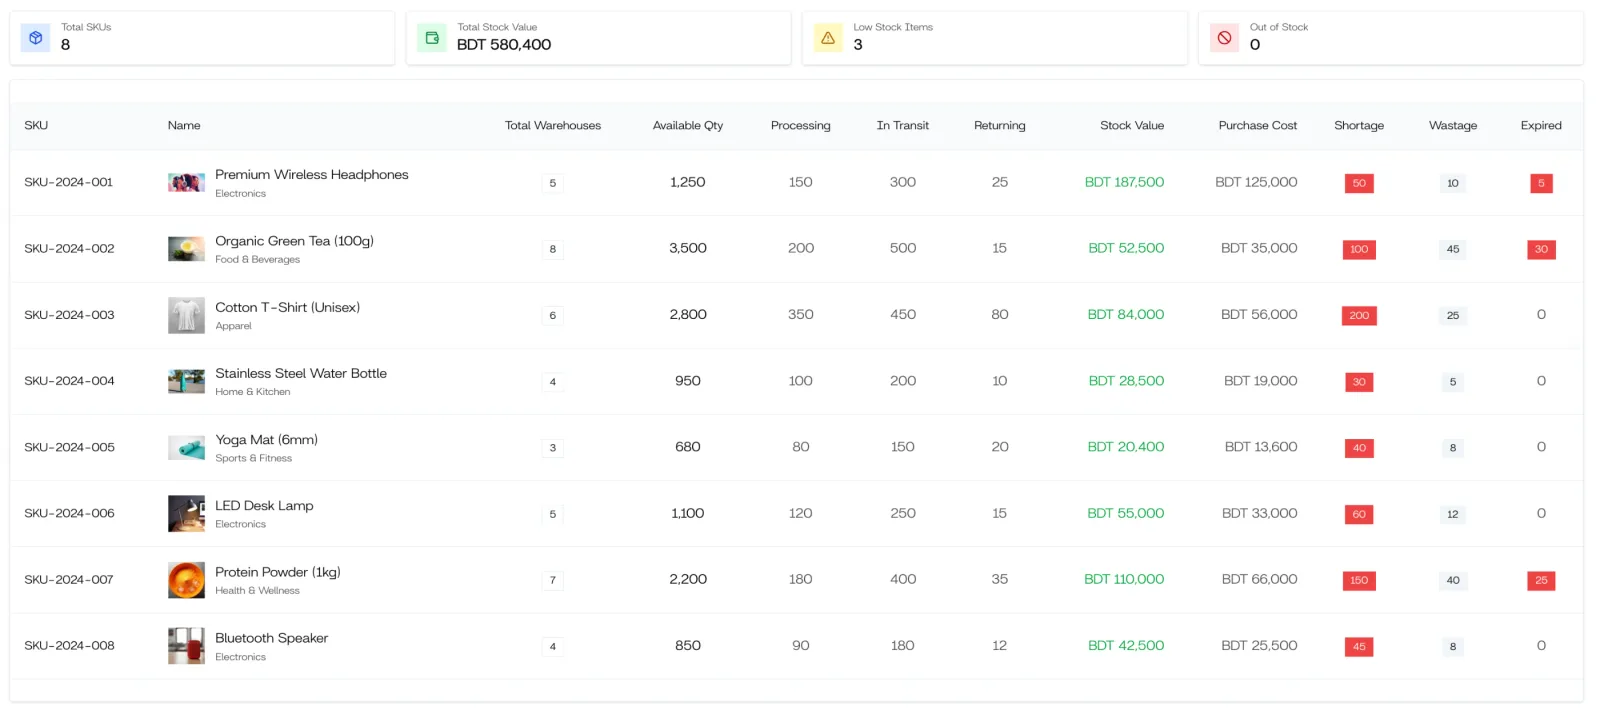Click red expired badge 25 for Protein Powder

[1541, 580]
